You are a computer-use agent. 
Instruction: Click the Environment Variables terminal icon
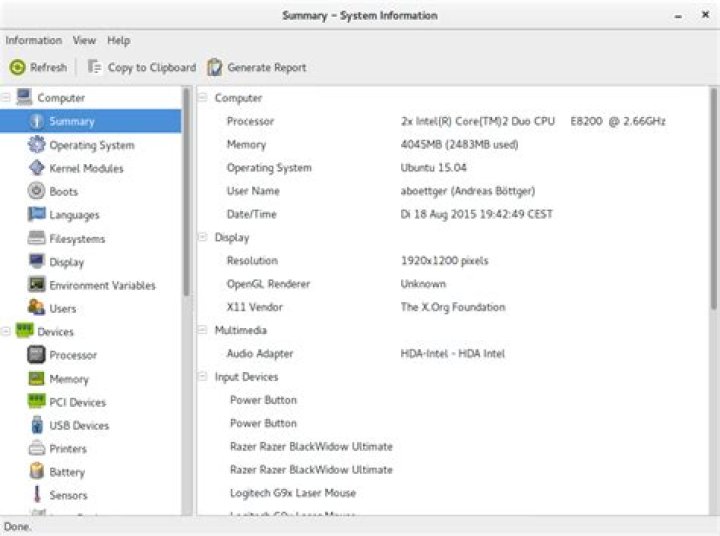(x=36, y=284)
